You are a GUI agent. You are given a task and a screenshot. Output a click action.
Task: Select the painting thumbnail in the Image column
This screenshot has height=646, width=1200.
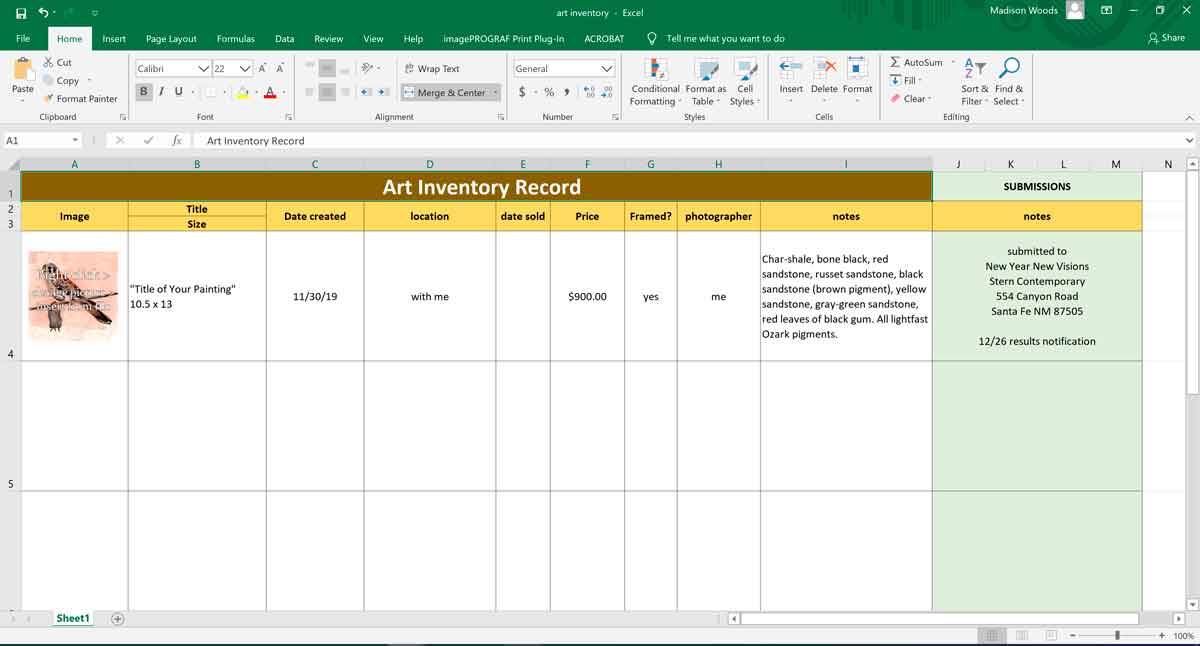pos(74,296)
